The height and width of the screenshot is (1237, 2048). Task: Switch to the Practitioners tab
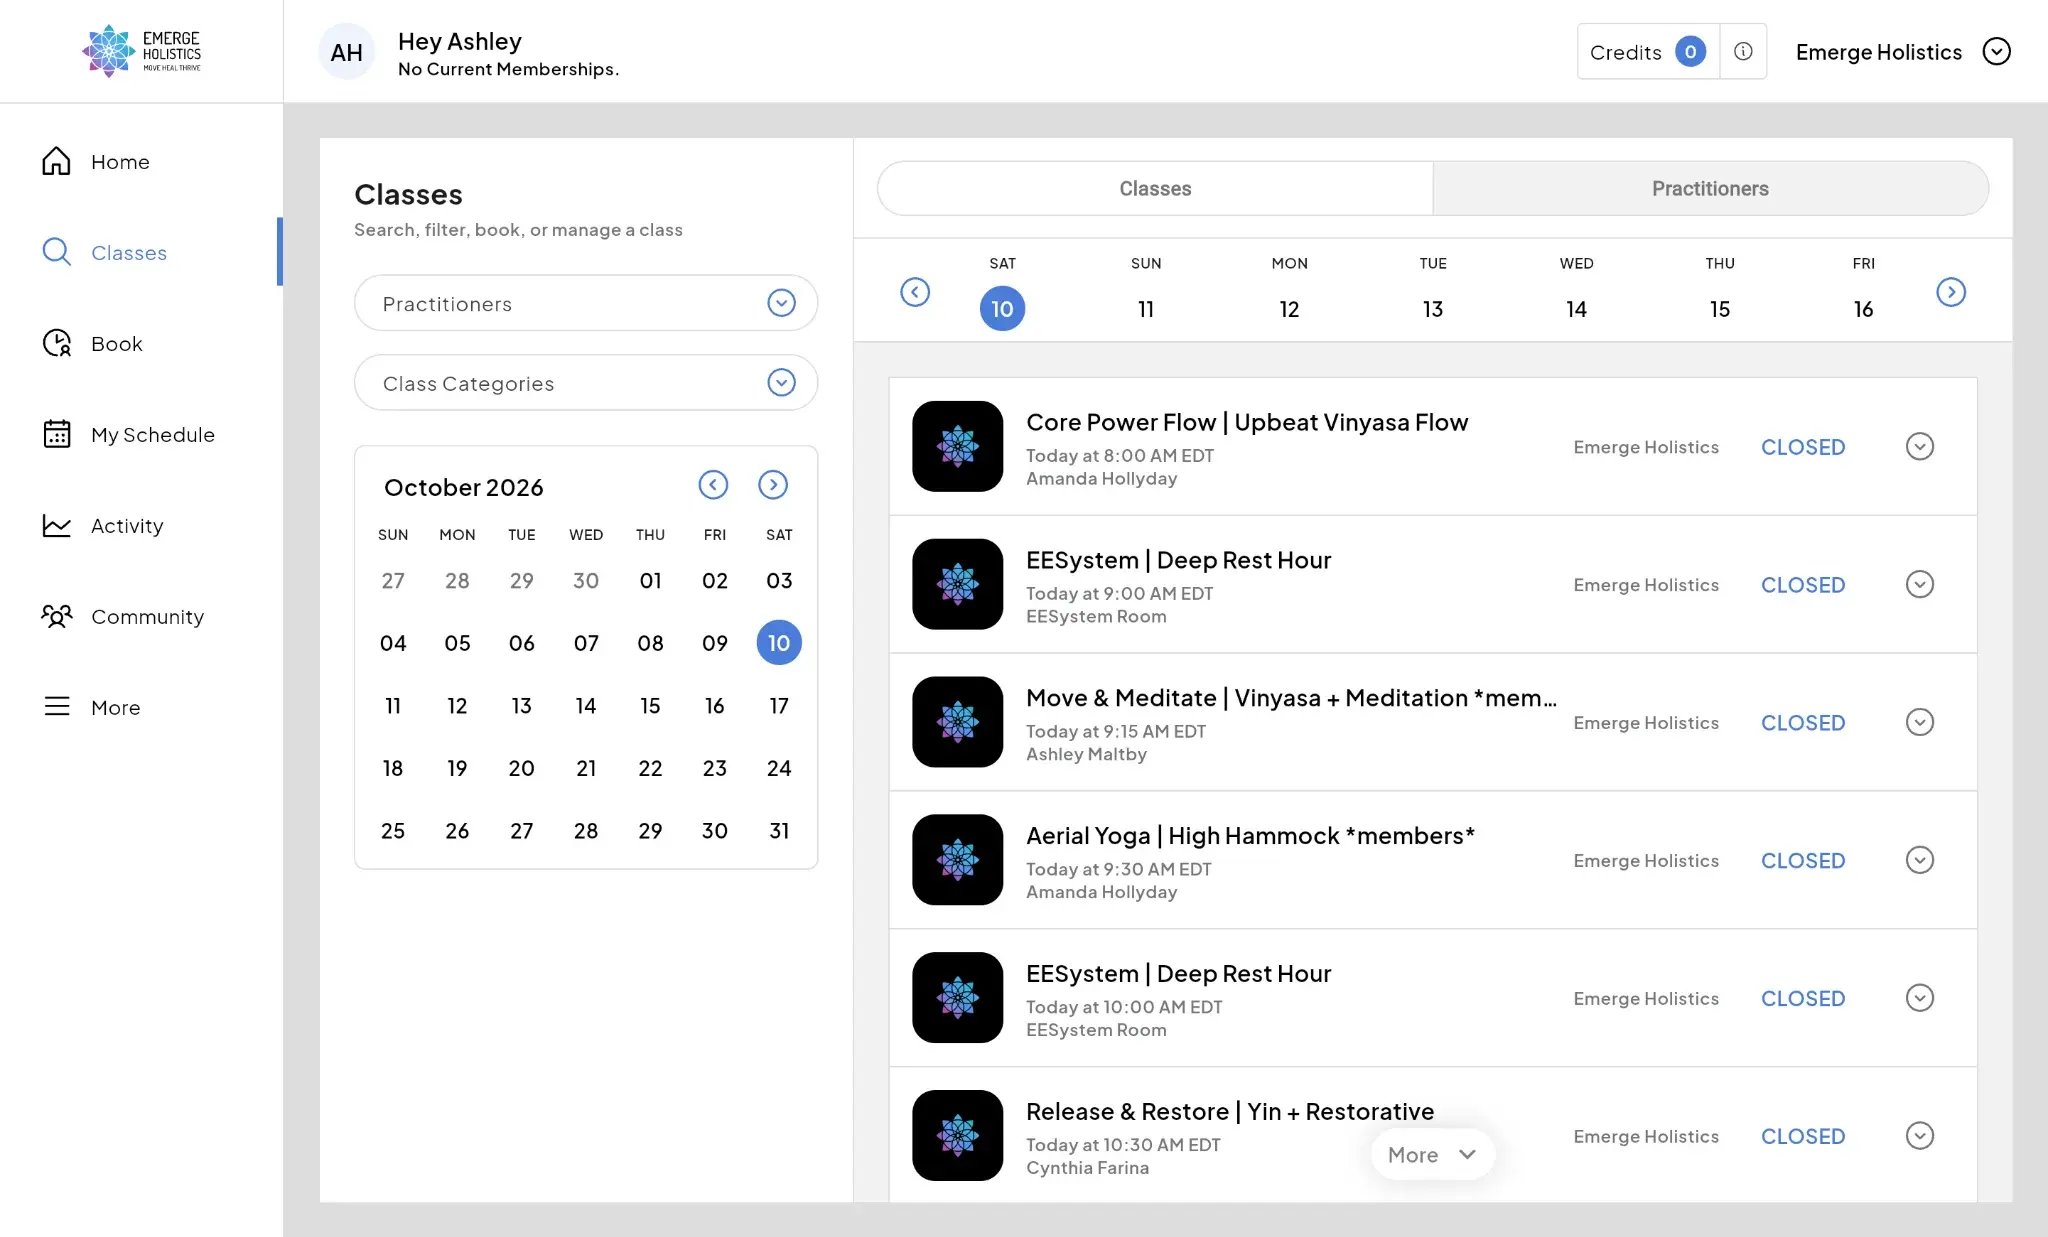coord(1710,188)
